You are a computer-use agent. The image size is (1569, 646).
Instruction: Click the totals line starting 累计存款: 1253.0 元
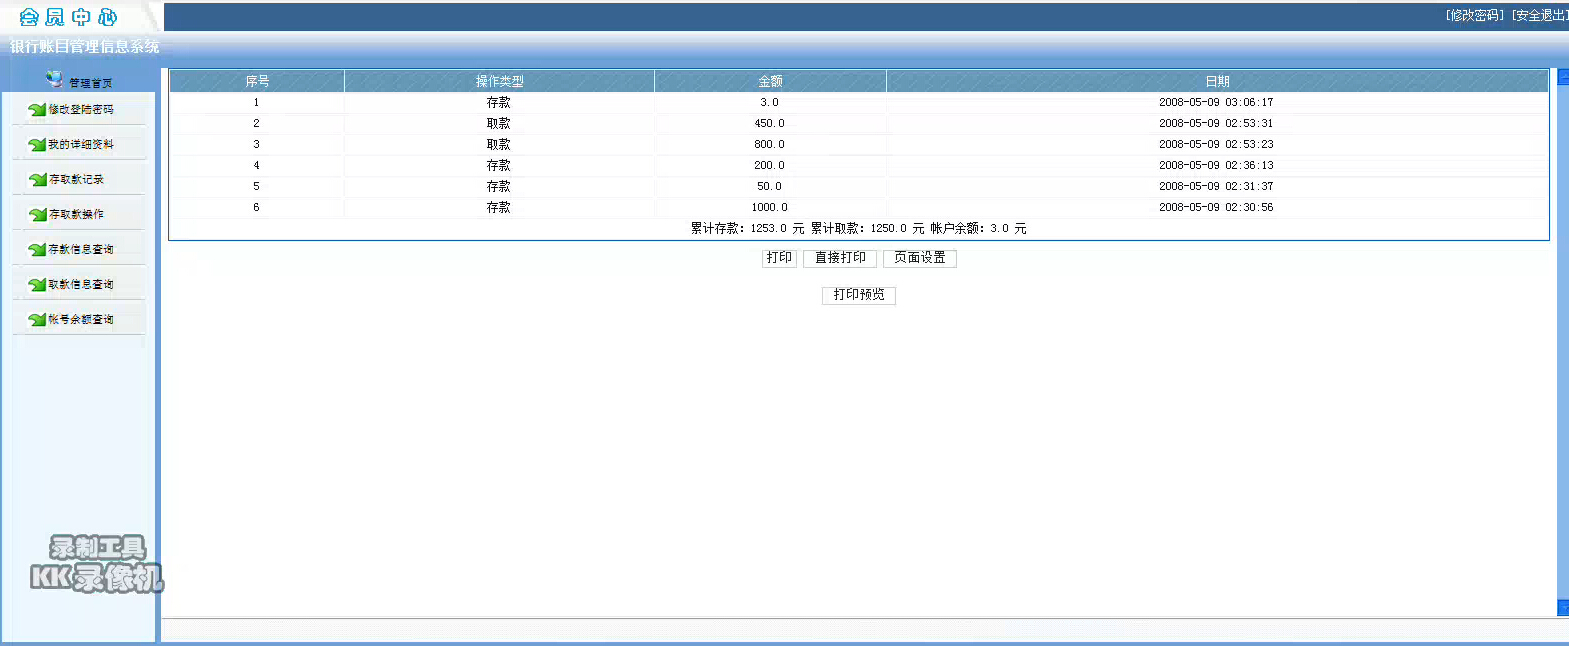tap(858, 228)
